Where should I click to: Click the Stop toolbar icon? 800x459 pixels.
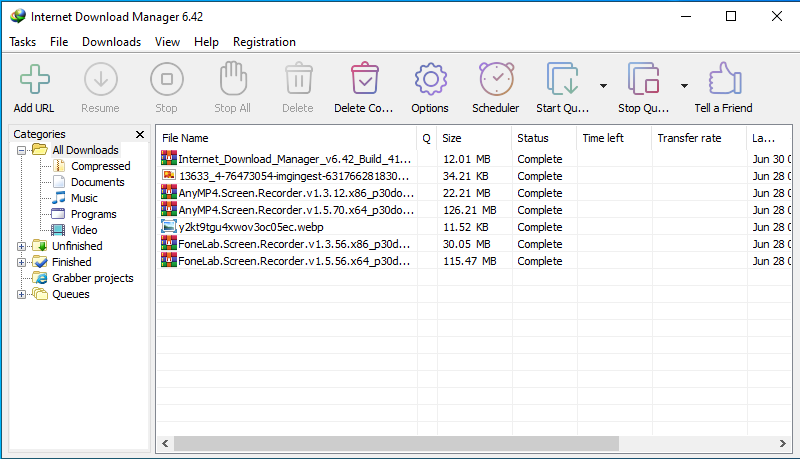click(166, 79)
